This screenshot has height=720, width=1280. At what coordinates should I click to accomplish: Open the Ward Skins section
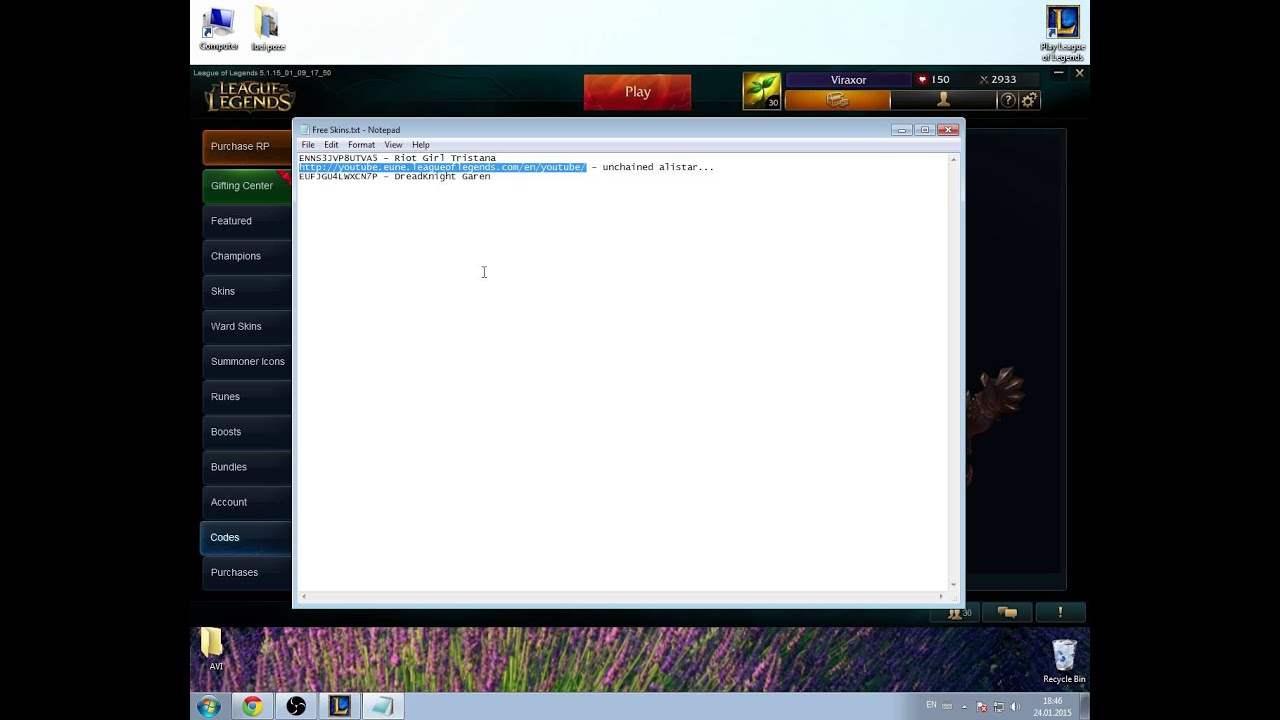click(246, 326)
